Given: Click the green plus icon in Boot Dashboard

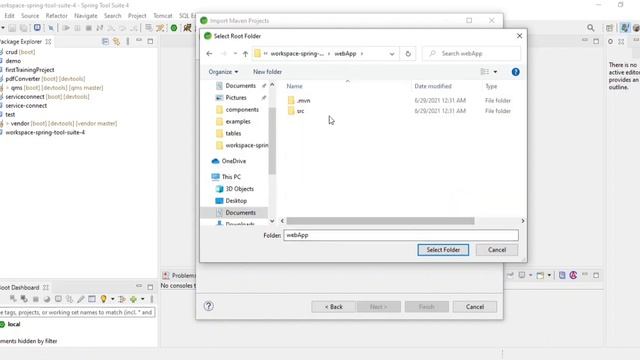Looking at the screenshot, I should click(x=133, y=299).
